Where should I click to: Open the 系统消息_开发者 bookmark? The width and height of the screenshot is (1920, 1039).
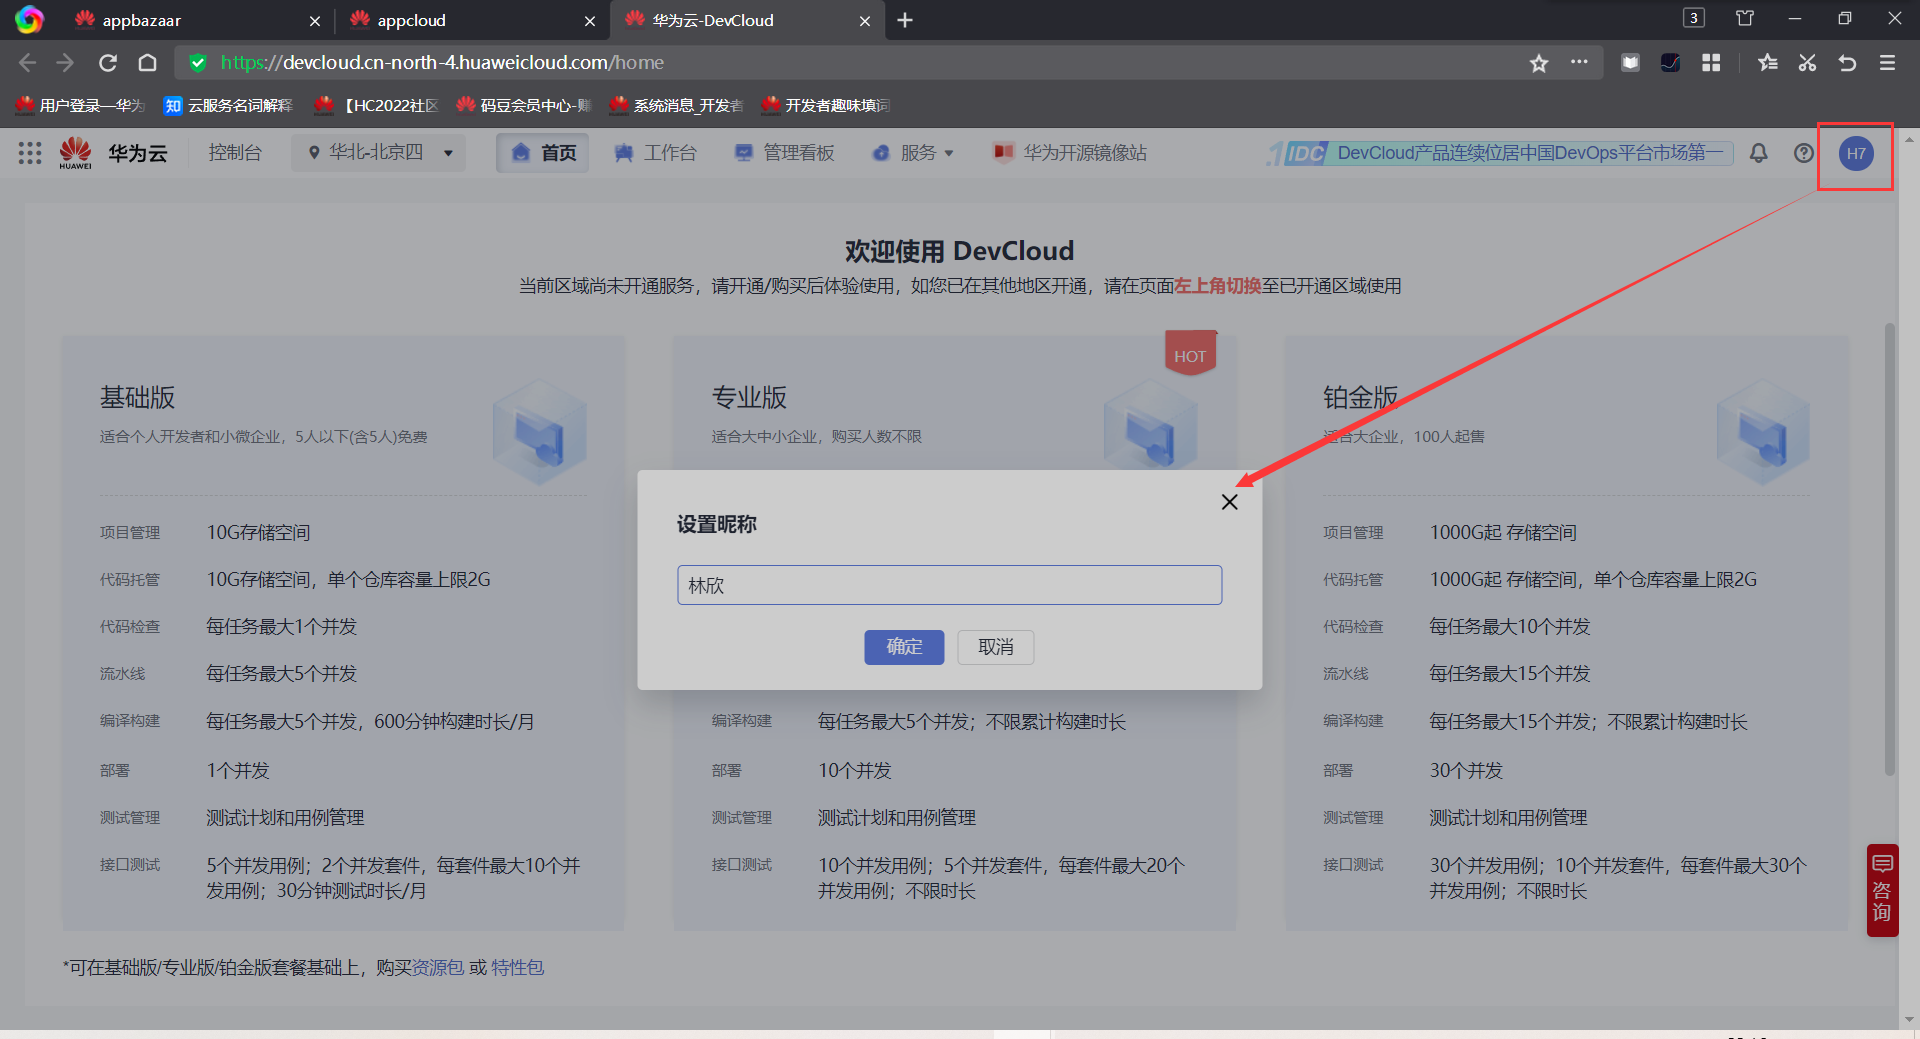(x=676, y=105)
